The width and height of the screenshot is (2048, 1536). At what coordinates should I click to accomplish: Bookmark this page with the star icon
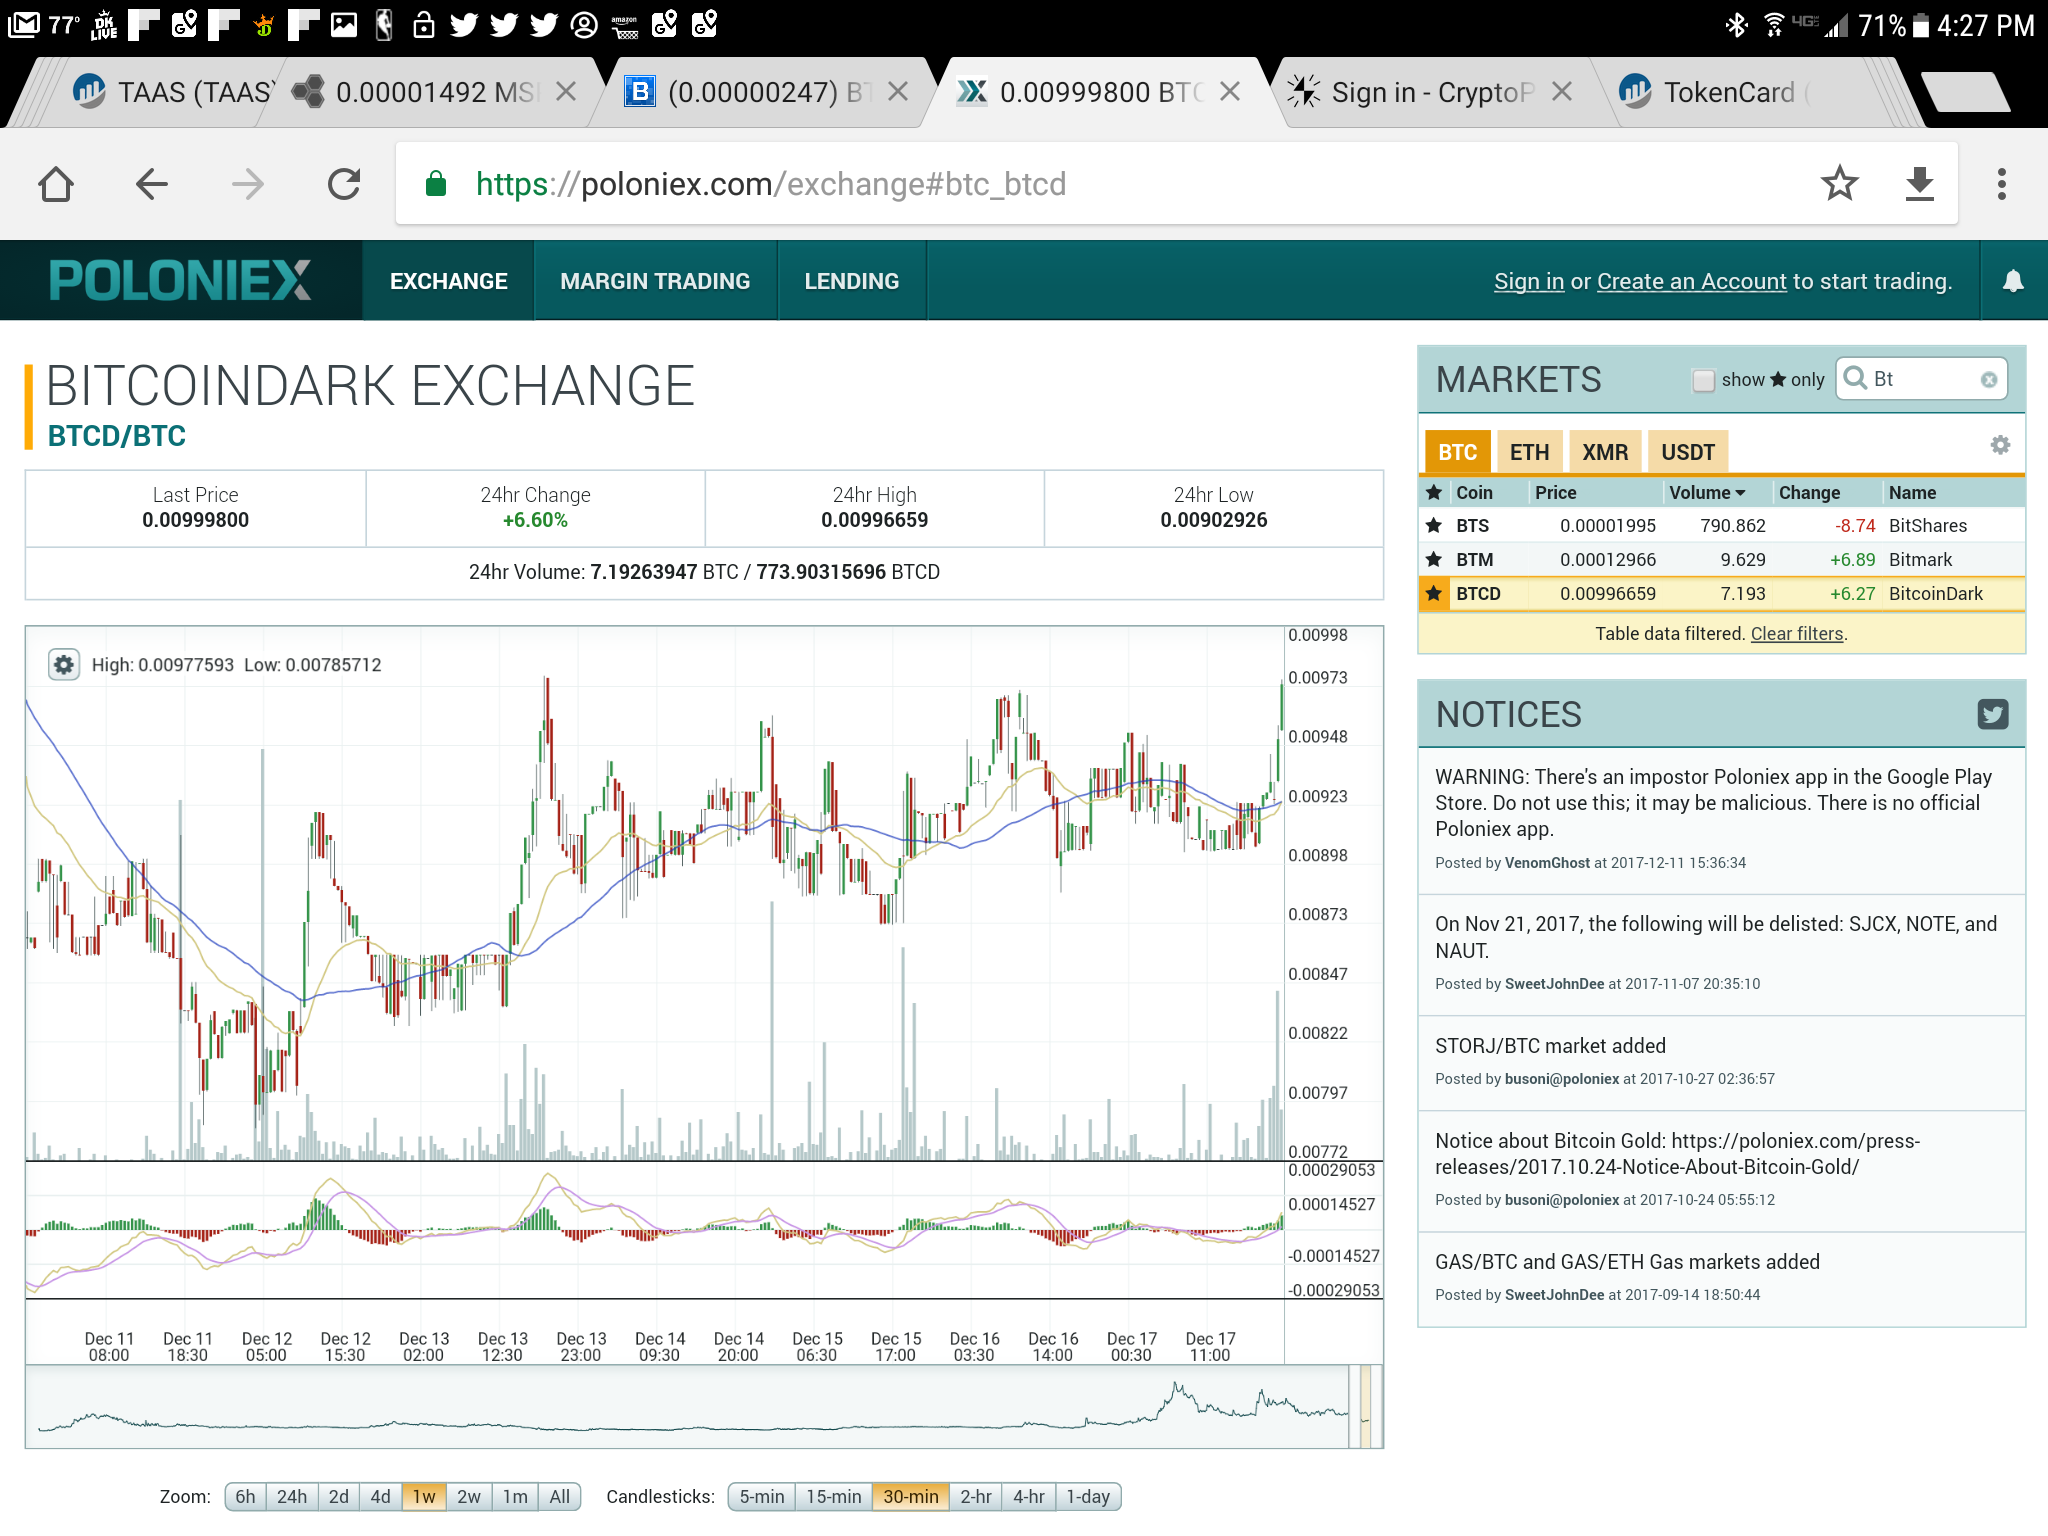coord(1839,184)
